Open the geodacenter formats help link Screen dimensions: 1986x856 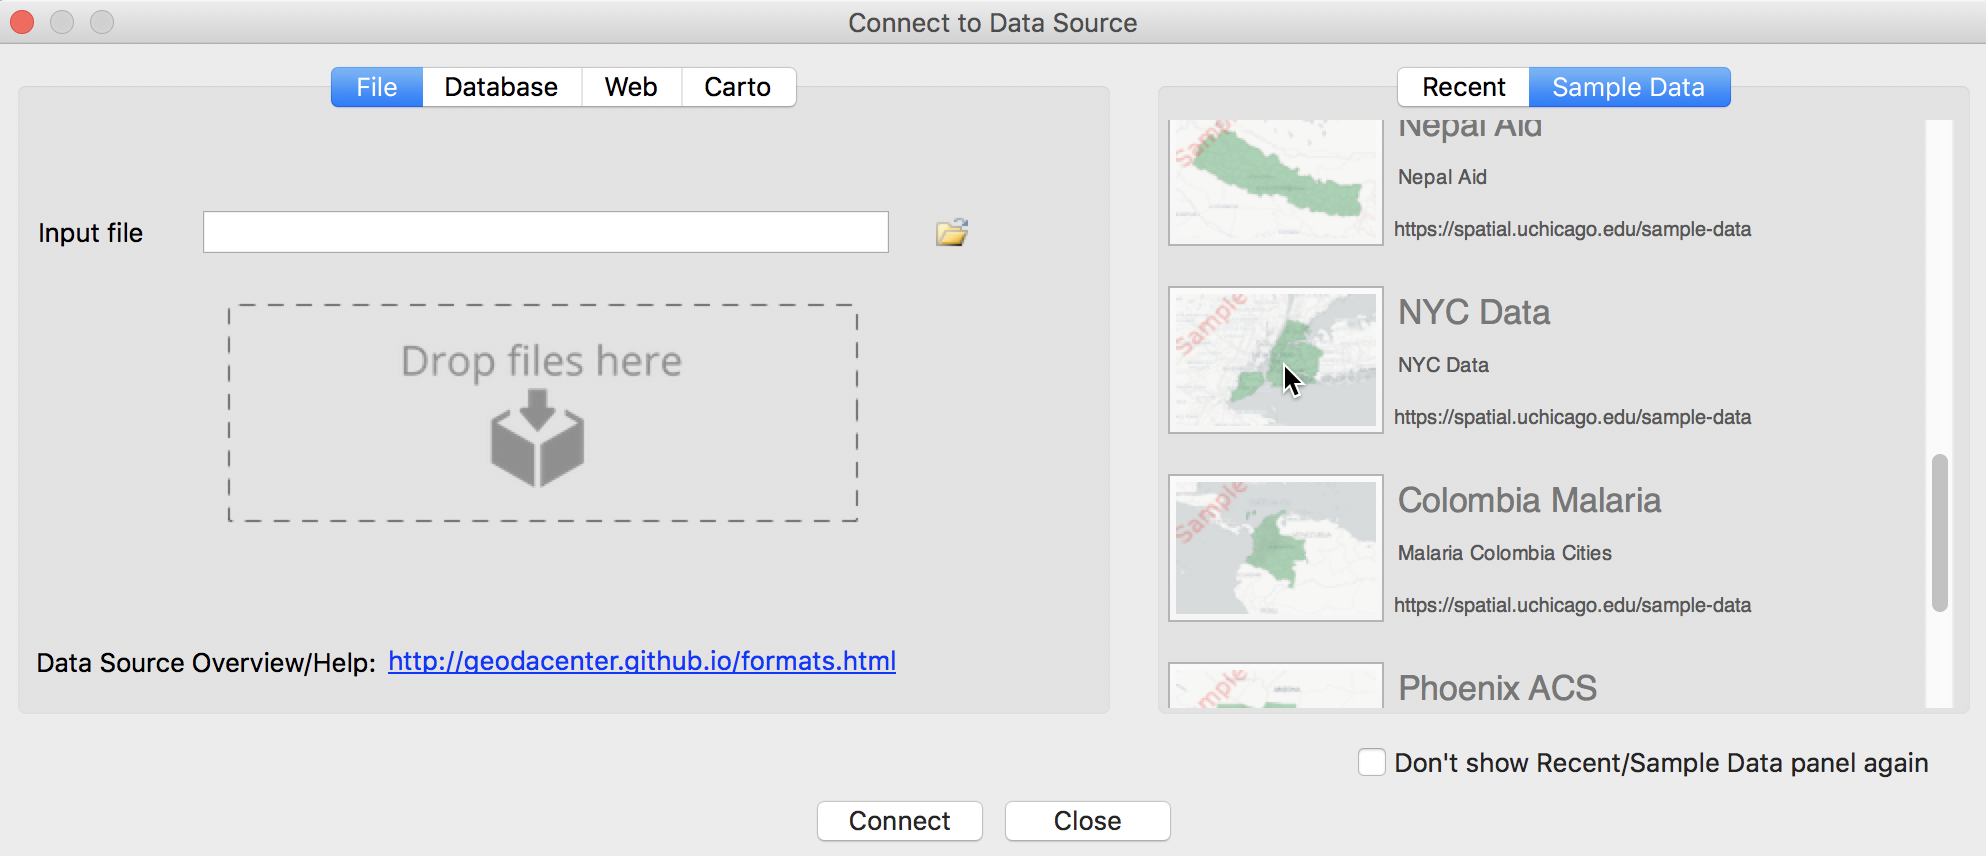(642, 661)
